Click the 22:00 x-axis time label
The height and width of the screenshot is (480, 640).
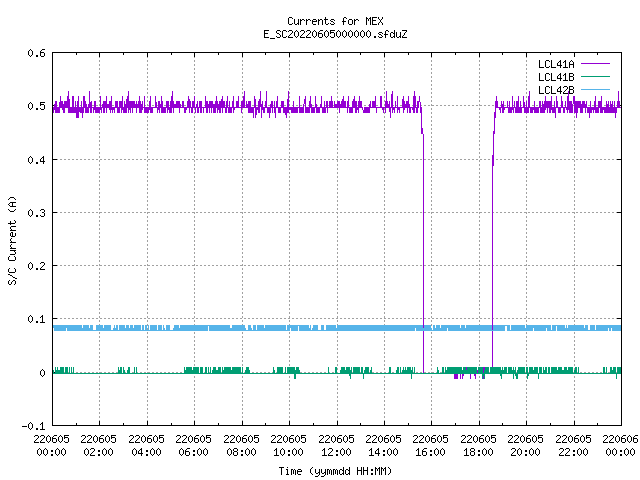click(x=573, y=452)
